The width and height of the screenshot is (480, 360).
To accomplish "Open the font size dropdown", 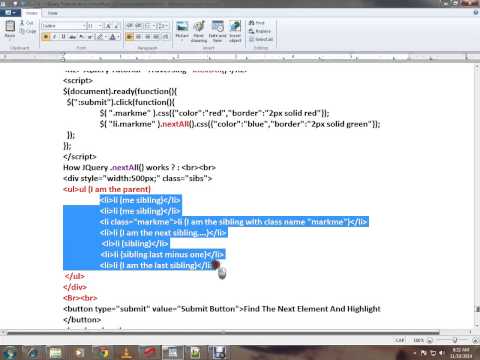I will pyautogui.click(x=100, y=26).
